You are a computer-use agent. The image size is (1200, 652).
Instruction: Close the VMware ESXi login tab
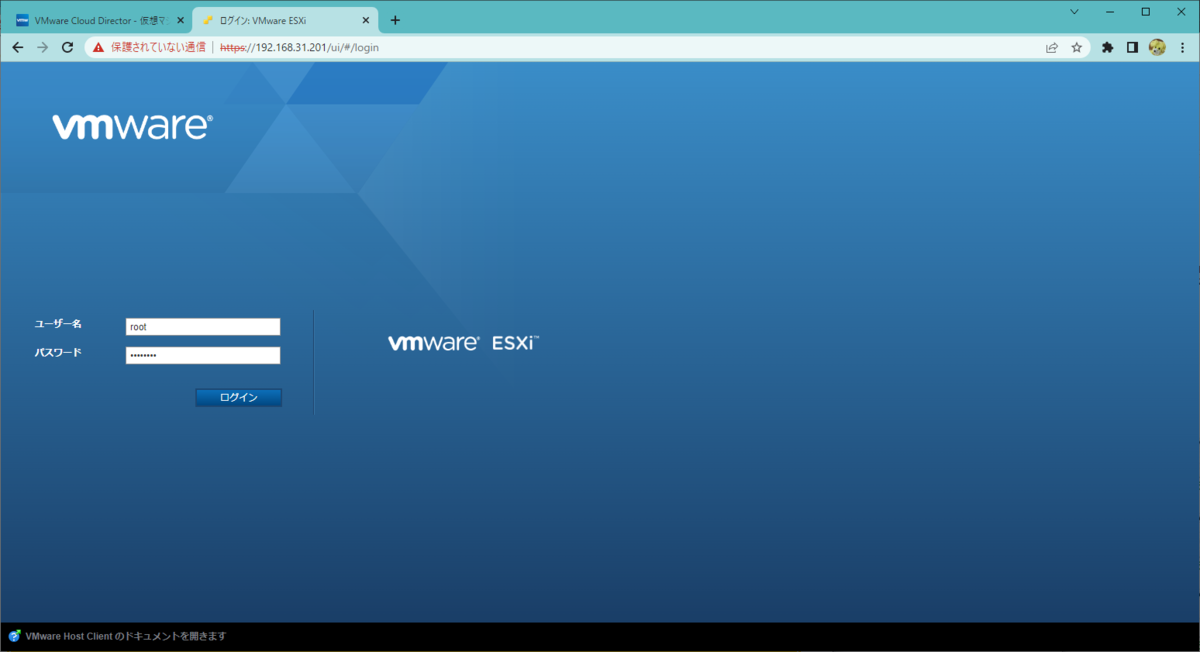pos(367,20)
